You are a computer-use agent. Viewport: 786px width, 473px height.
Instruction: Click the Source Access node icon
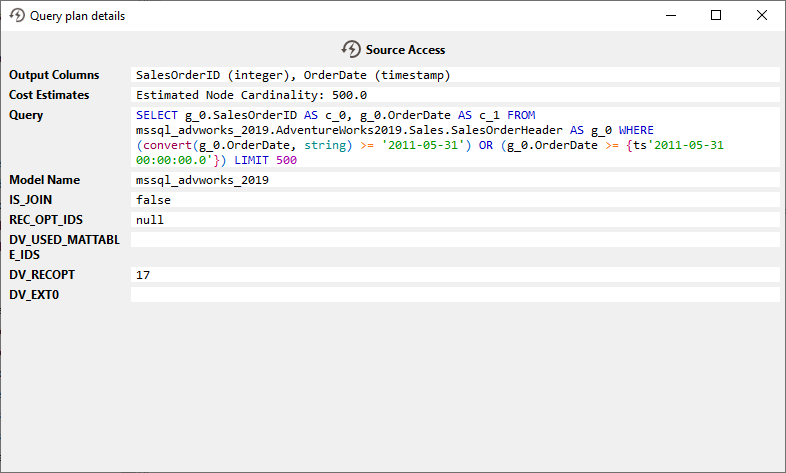[351, 49]
